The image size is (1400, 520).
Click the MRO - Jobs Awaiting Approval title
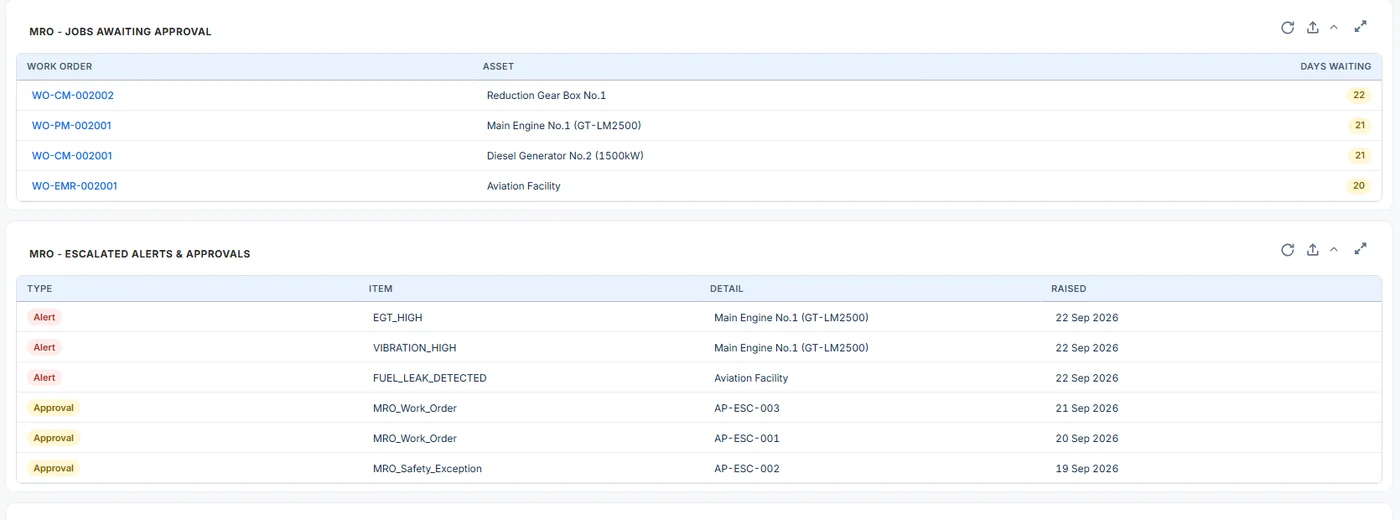pyautogui.click(x=120, y=32)
